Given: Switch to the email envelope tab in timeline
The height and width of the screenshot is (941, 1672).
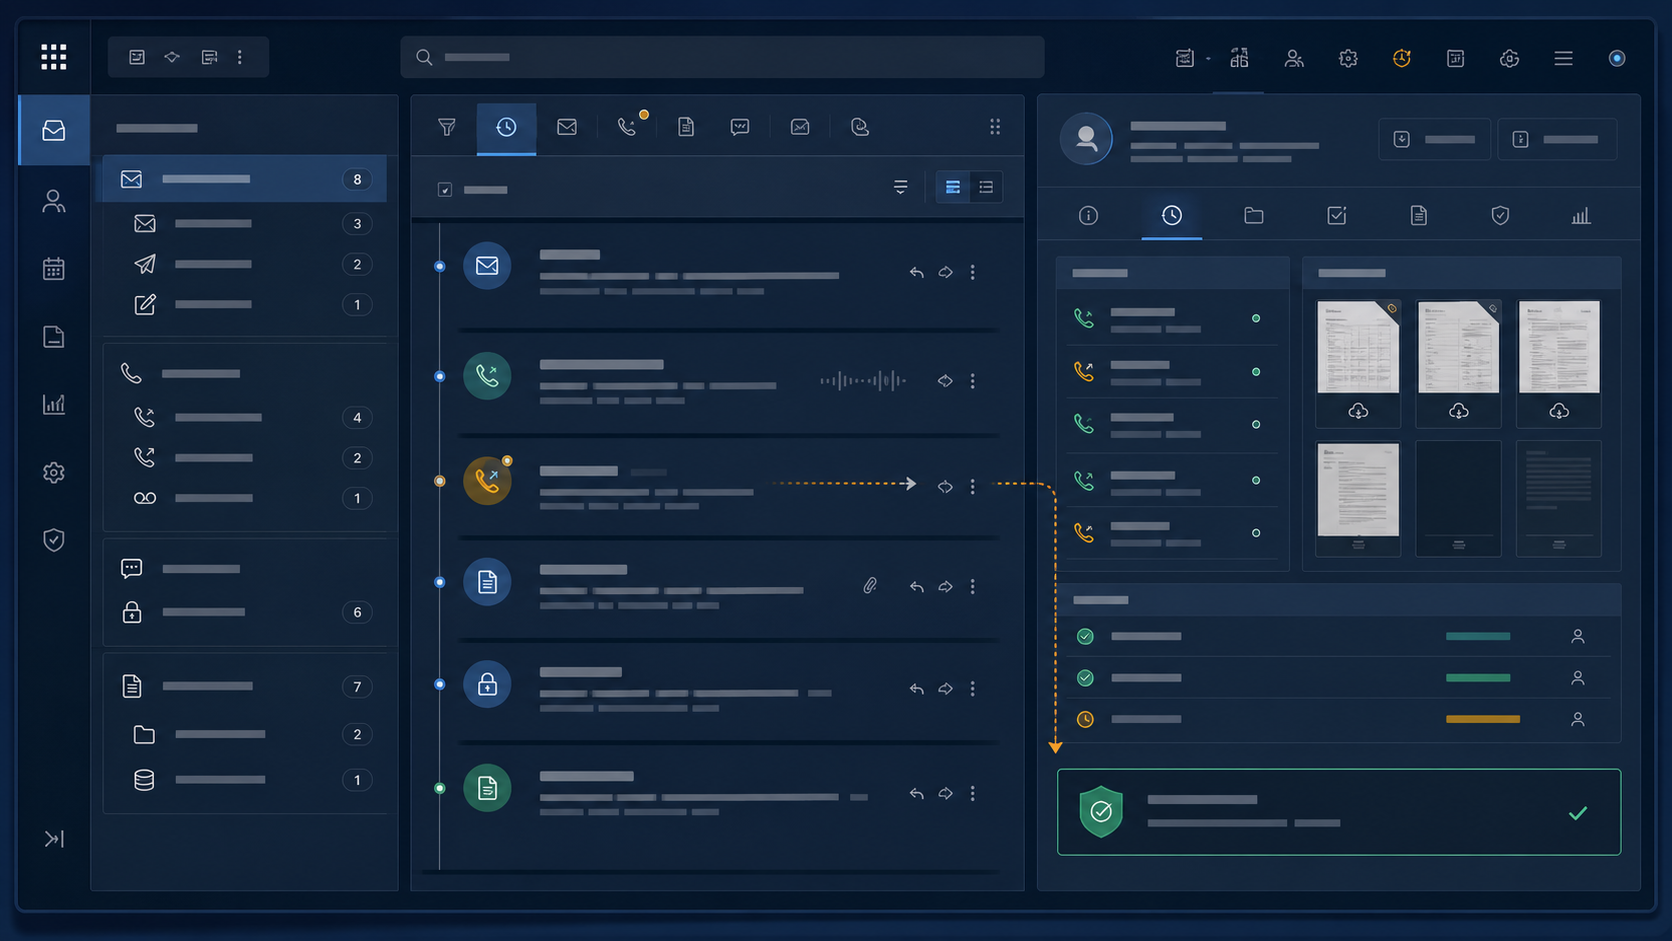Looking at the screenshot, I should click(x=567, y=127).
